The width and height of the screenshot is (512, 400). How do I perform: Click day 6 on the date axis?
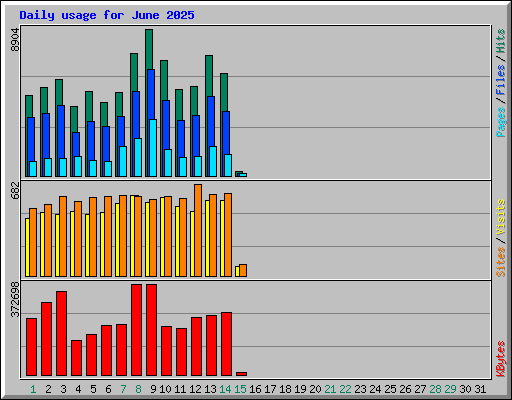pyautogui.click(x=108, y=389)
